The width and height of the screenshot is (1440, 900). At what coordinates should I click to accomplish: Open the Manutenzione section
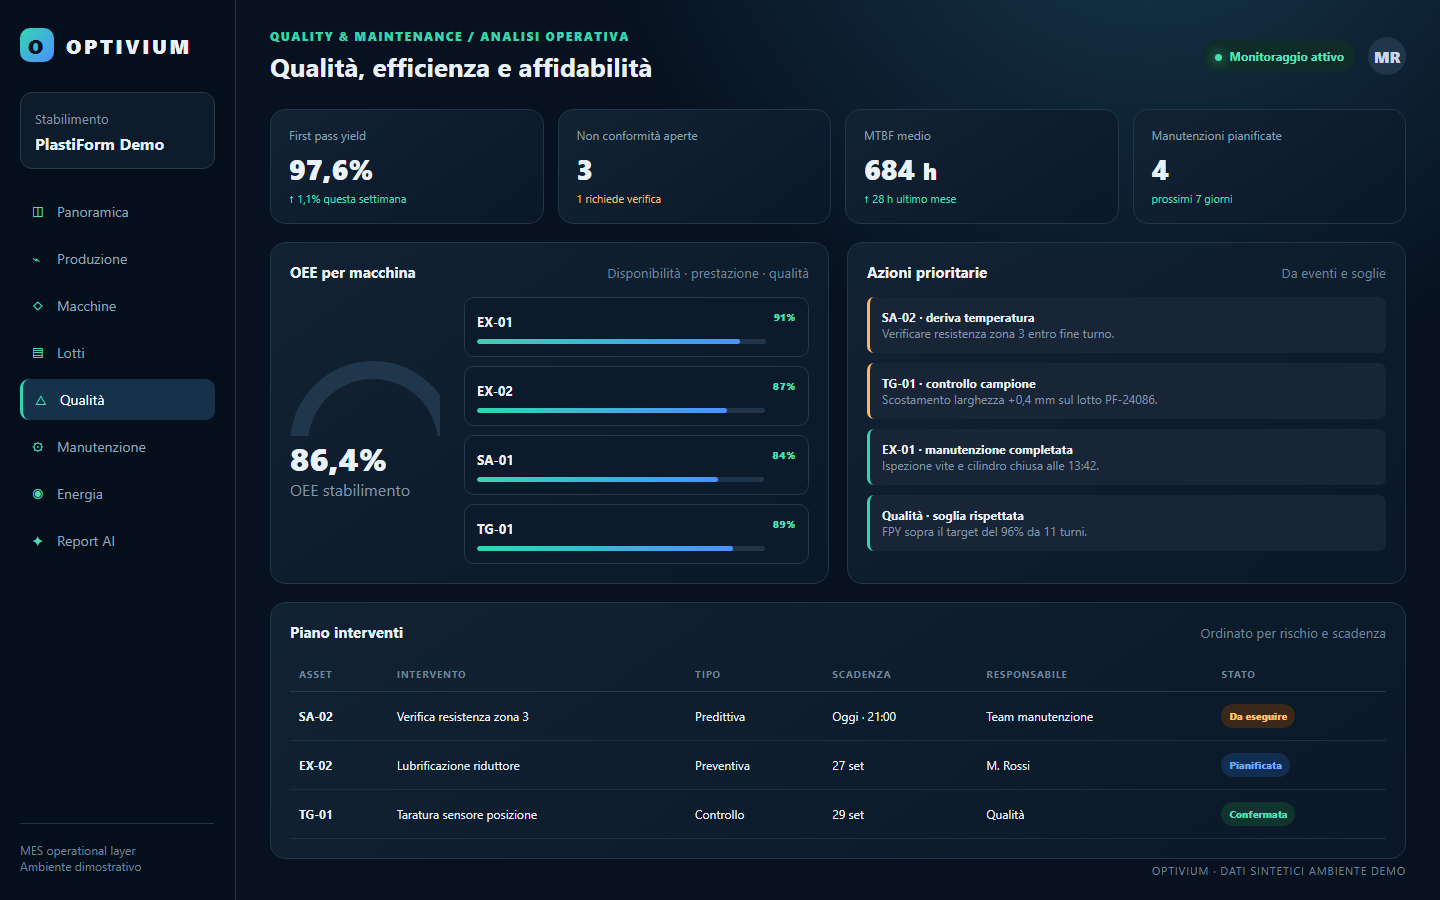pyautogui.click(x=117, y=447)
